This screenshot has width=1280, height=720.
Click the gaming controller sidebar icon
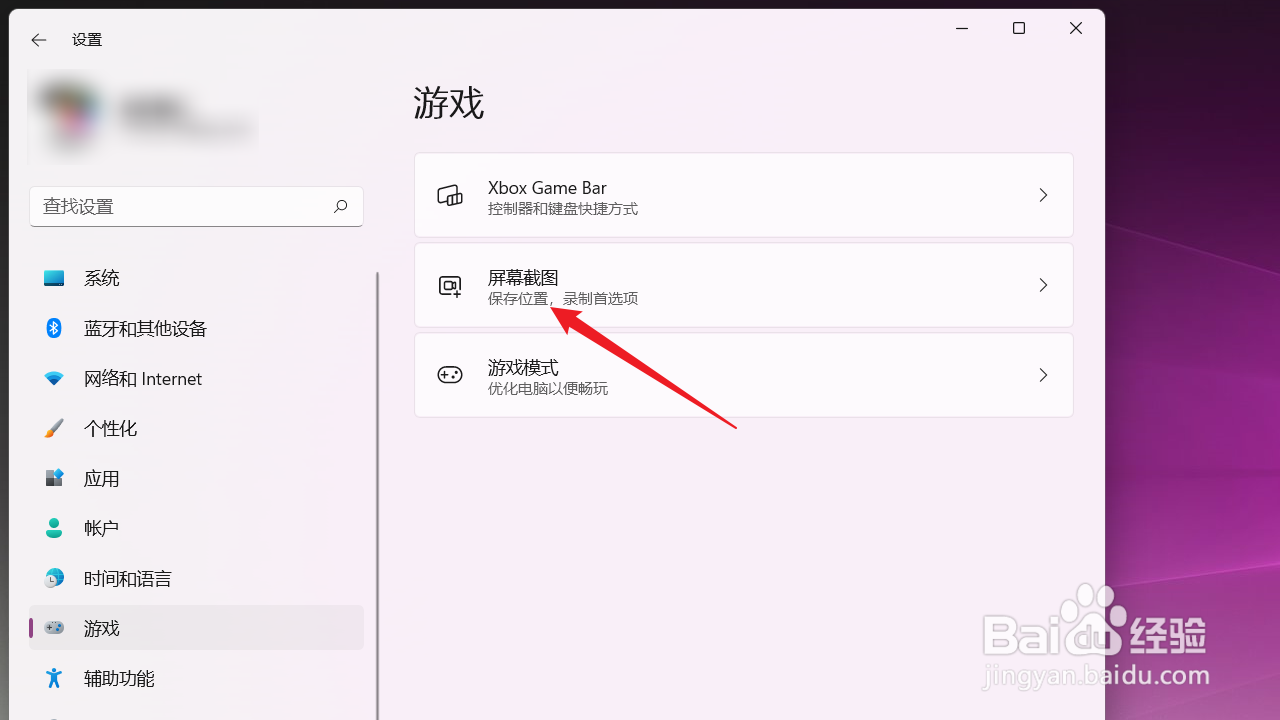(x=53, y=628)
